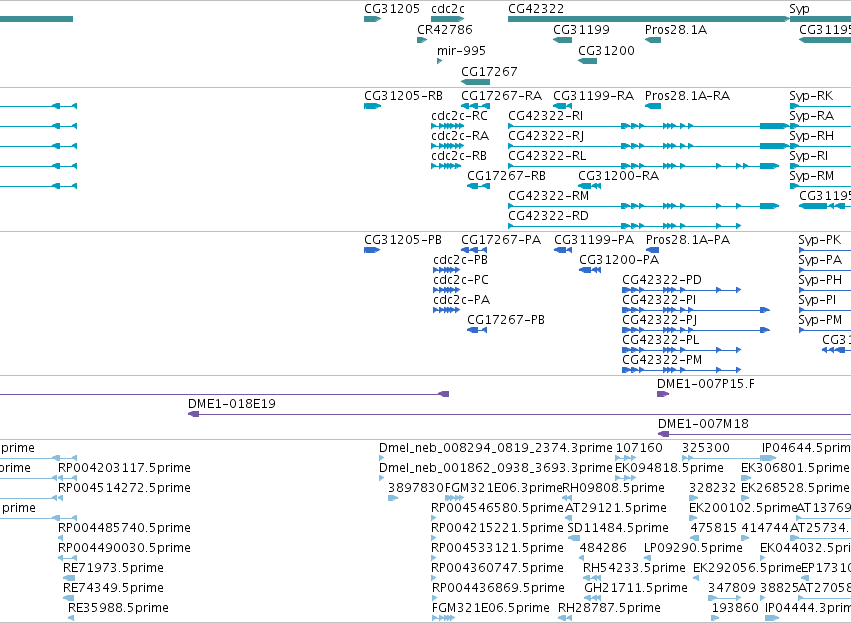Open the RP004485740.5prime EST label
Screen dimensions: 851x623
[124, 528]
